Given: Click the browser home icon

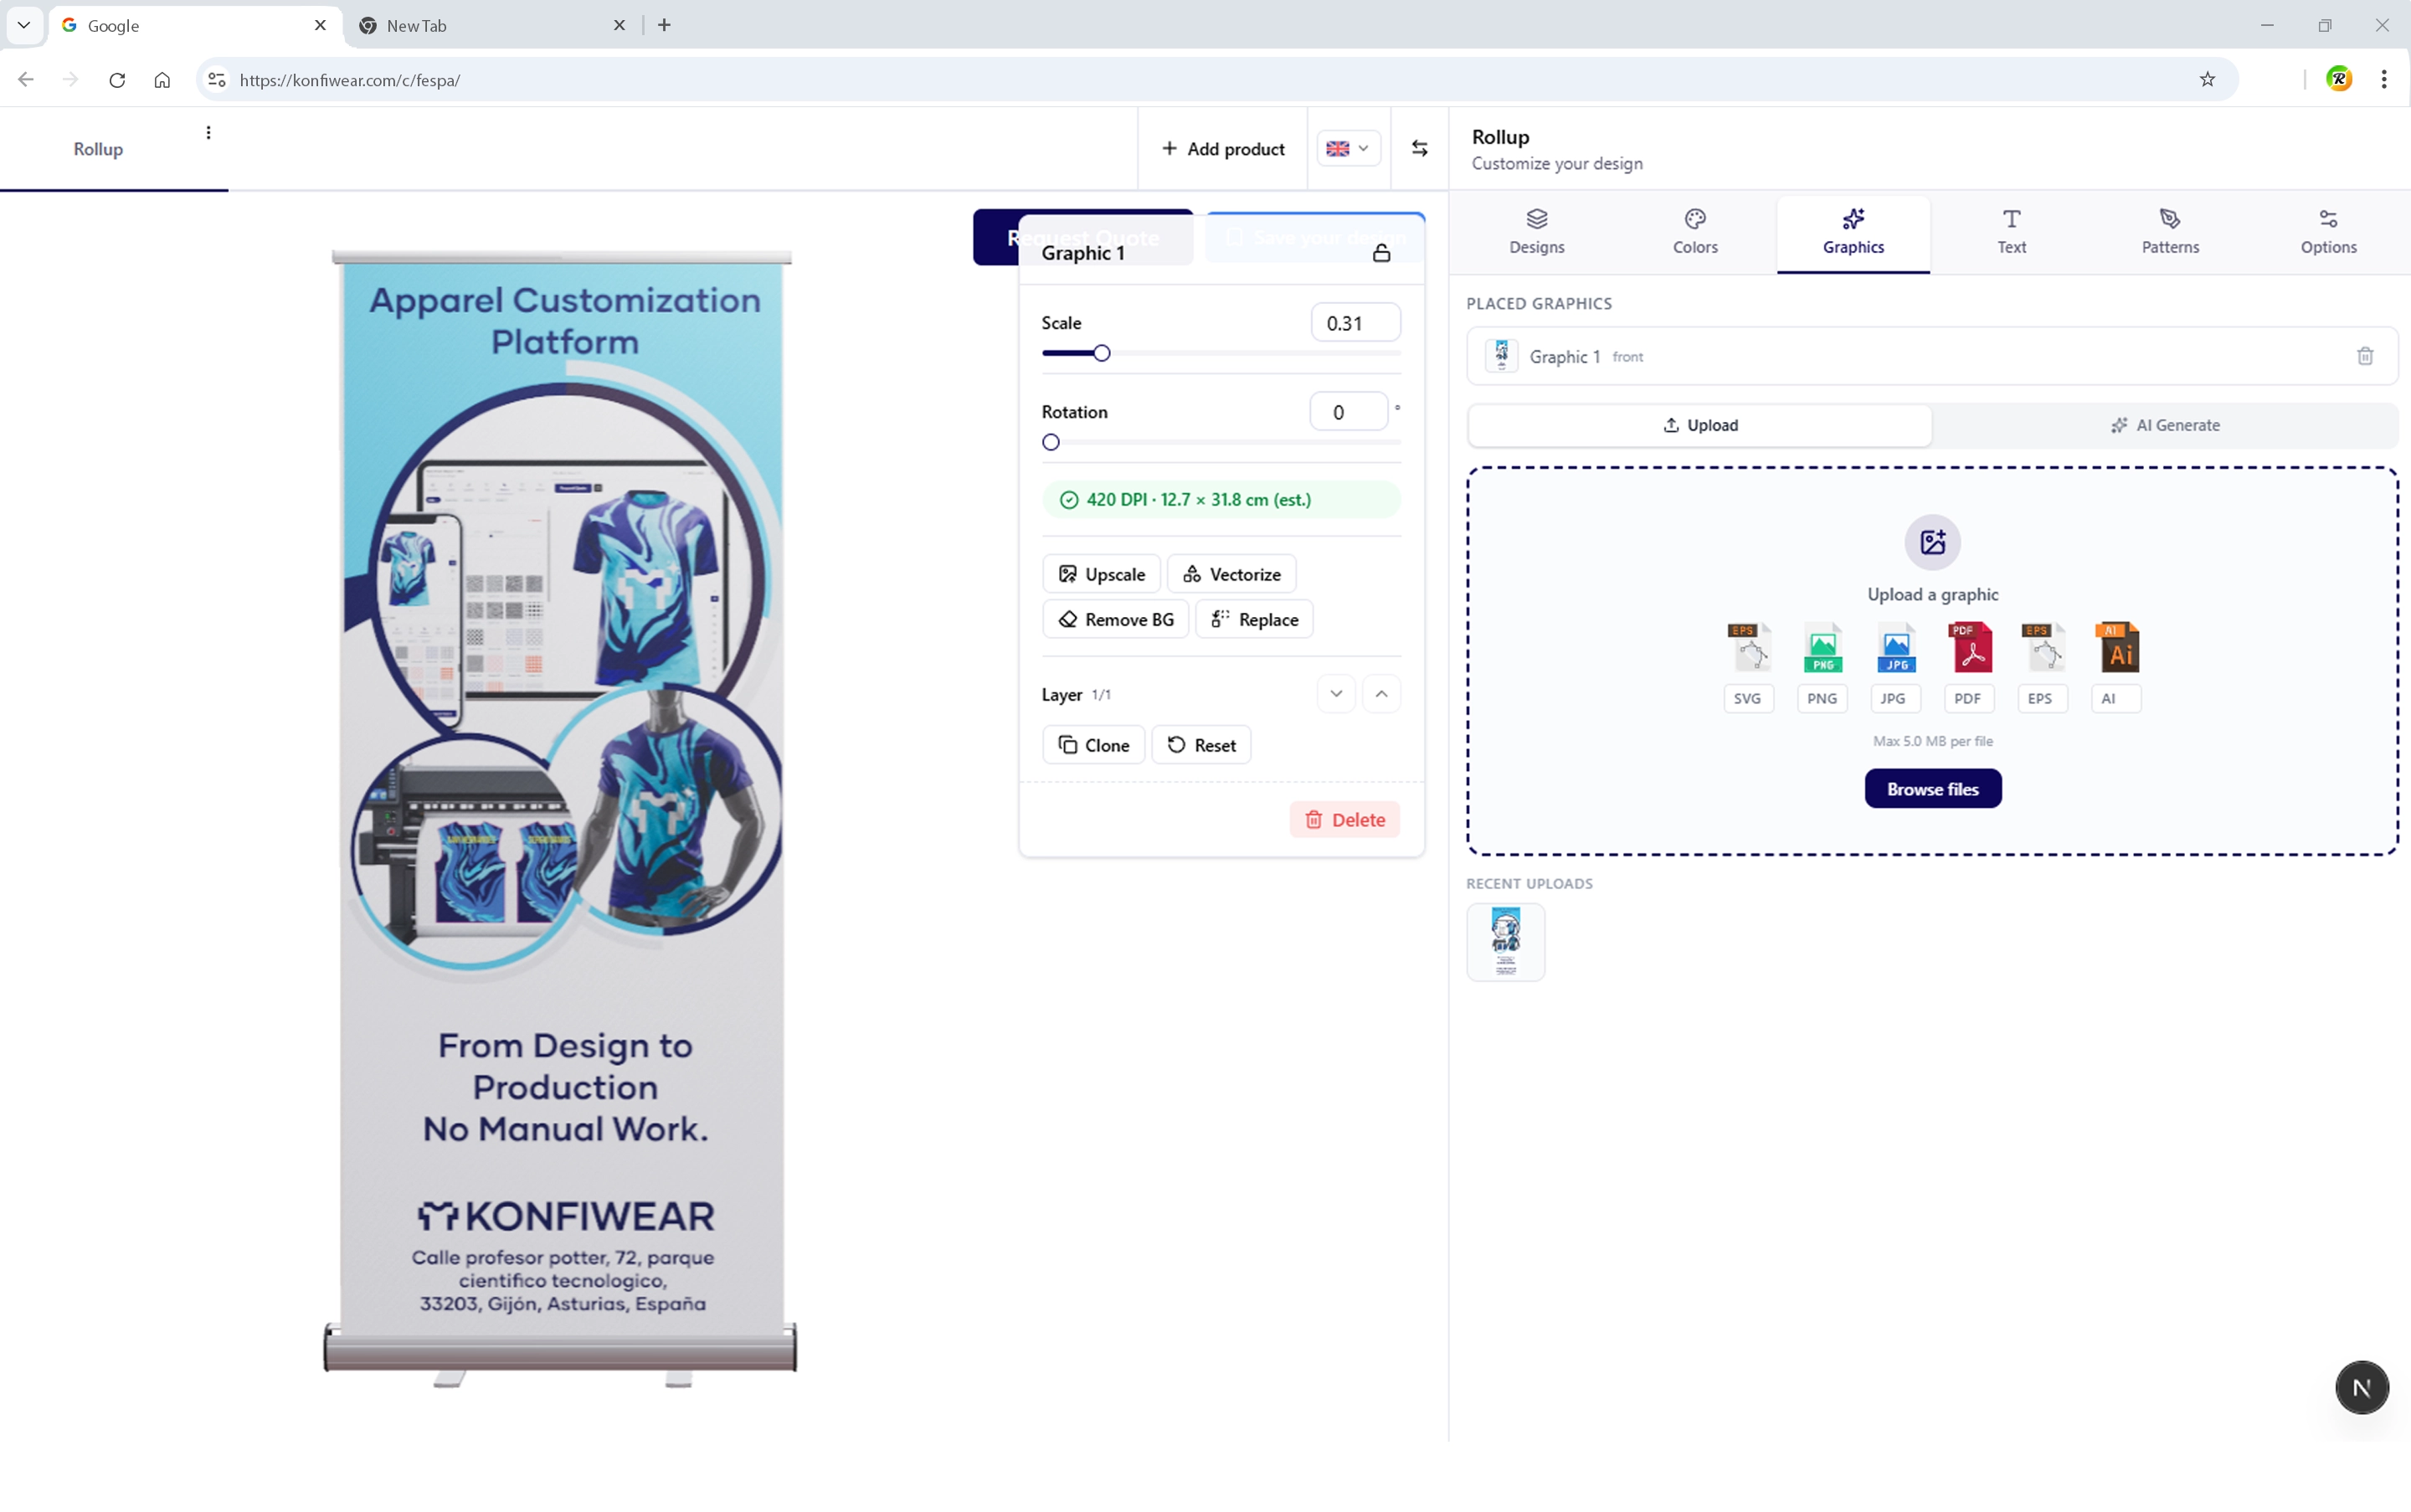Looking at the screenshot, I should (162, 80).
